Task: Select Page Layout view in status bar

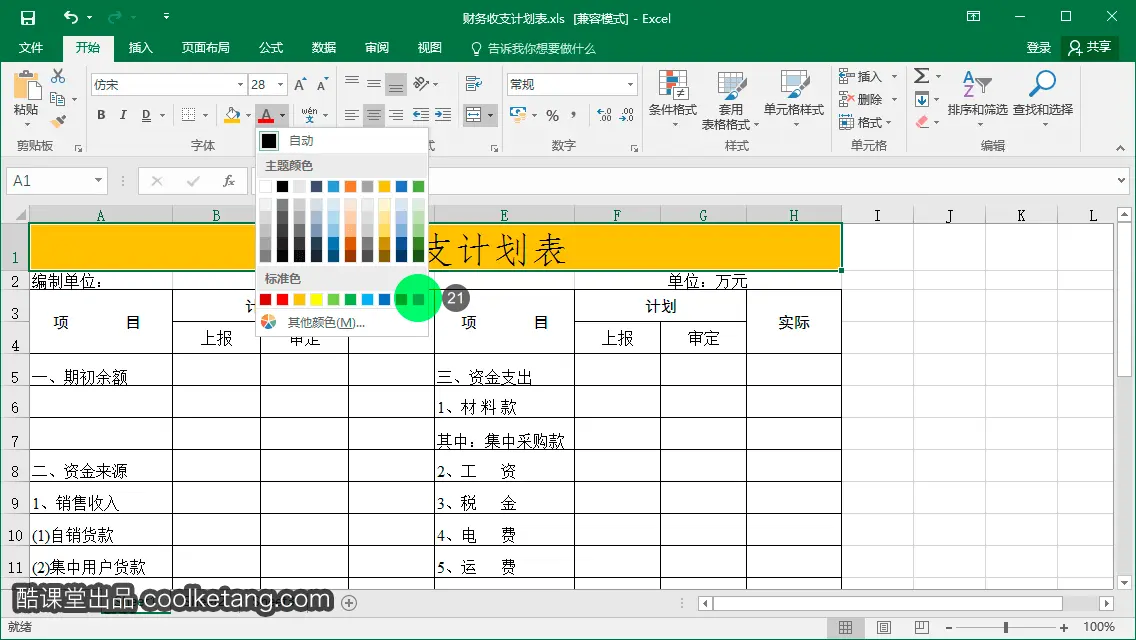Action: coord(884,627)
